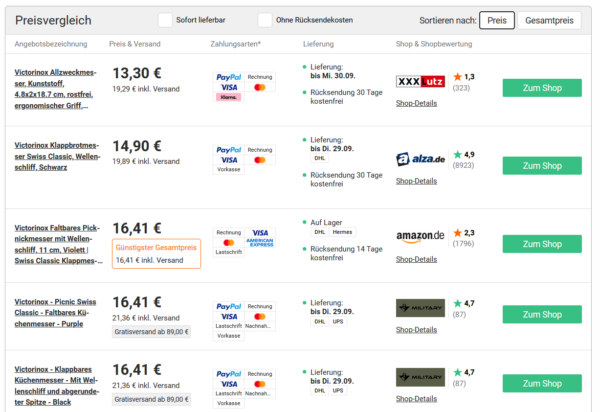The image size is (600, 412).
Task: Click Vorkasse label in alza.de row
Action: point(228,169)
